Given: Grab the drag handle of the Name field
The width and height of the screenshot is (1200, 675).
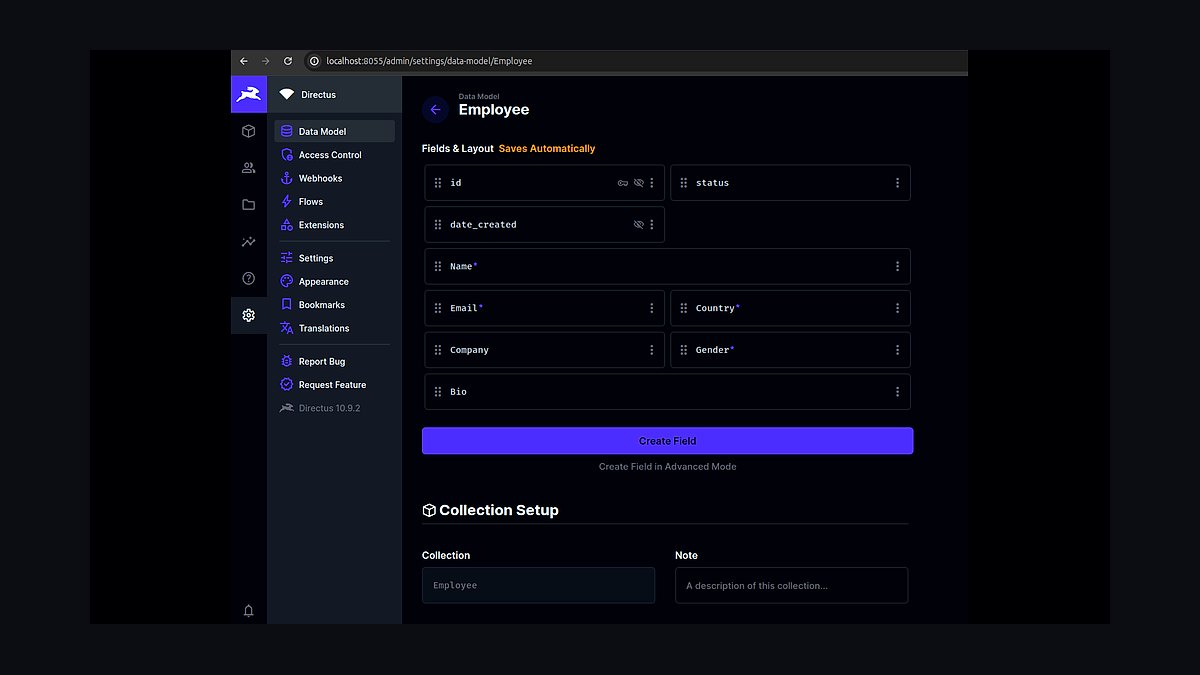Looking at the screenshot, I should (x=438, y=267).
